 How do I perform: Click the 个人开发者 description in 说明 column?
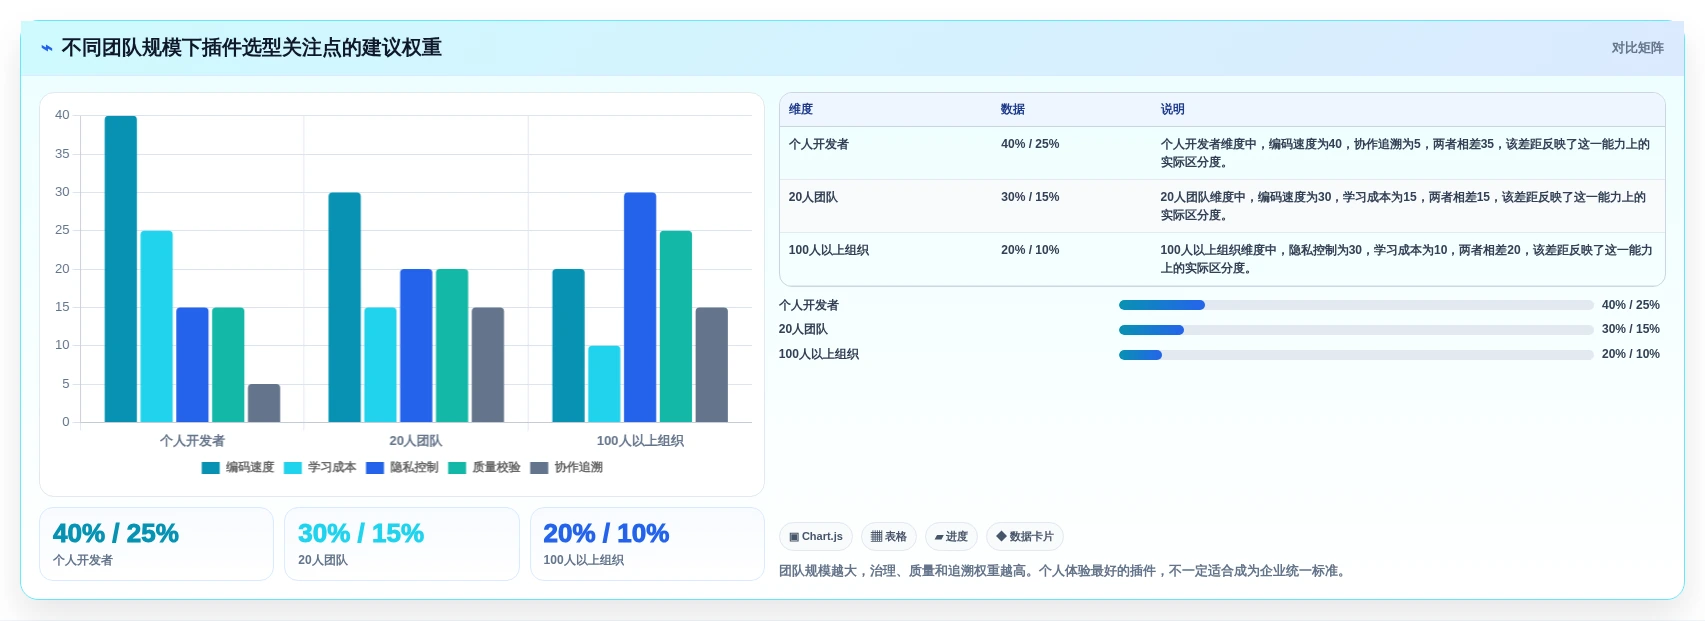1405,153
